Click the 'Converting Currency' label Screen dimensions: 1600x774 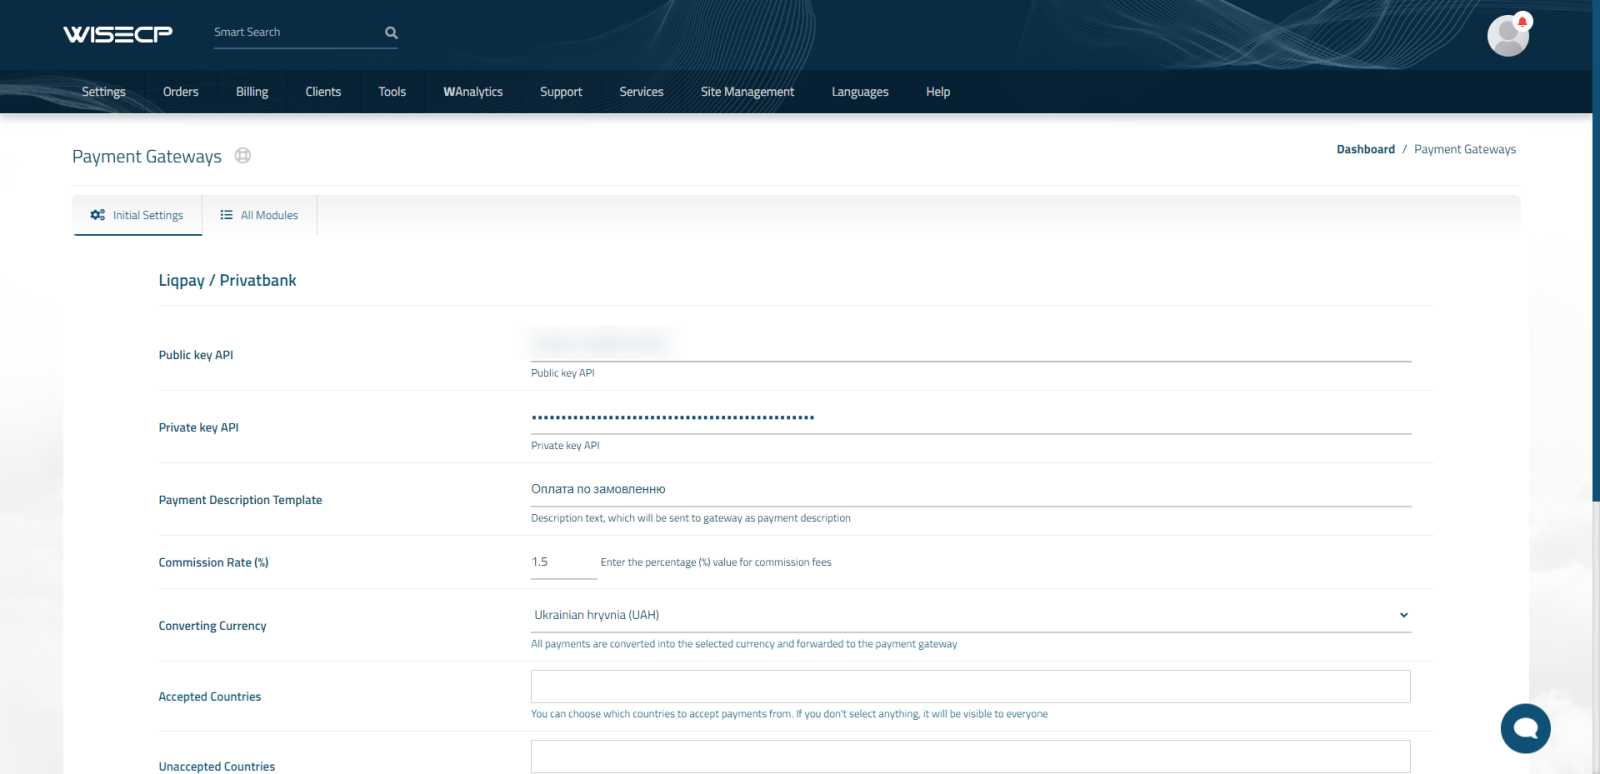click(x=213, y=626)
